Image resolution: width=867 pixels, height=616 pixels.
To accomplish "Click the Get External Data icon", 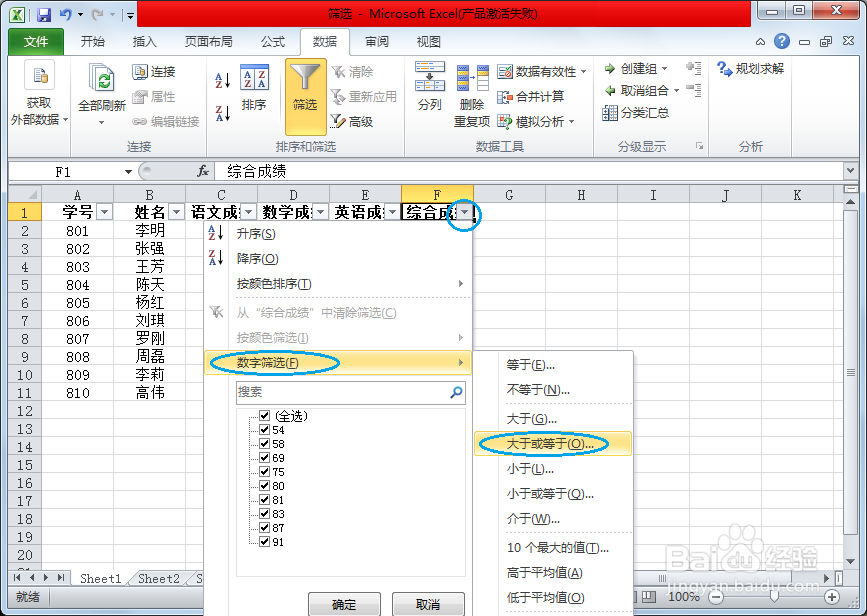I will (x=40, y=75).
